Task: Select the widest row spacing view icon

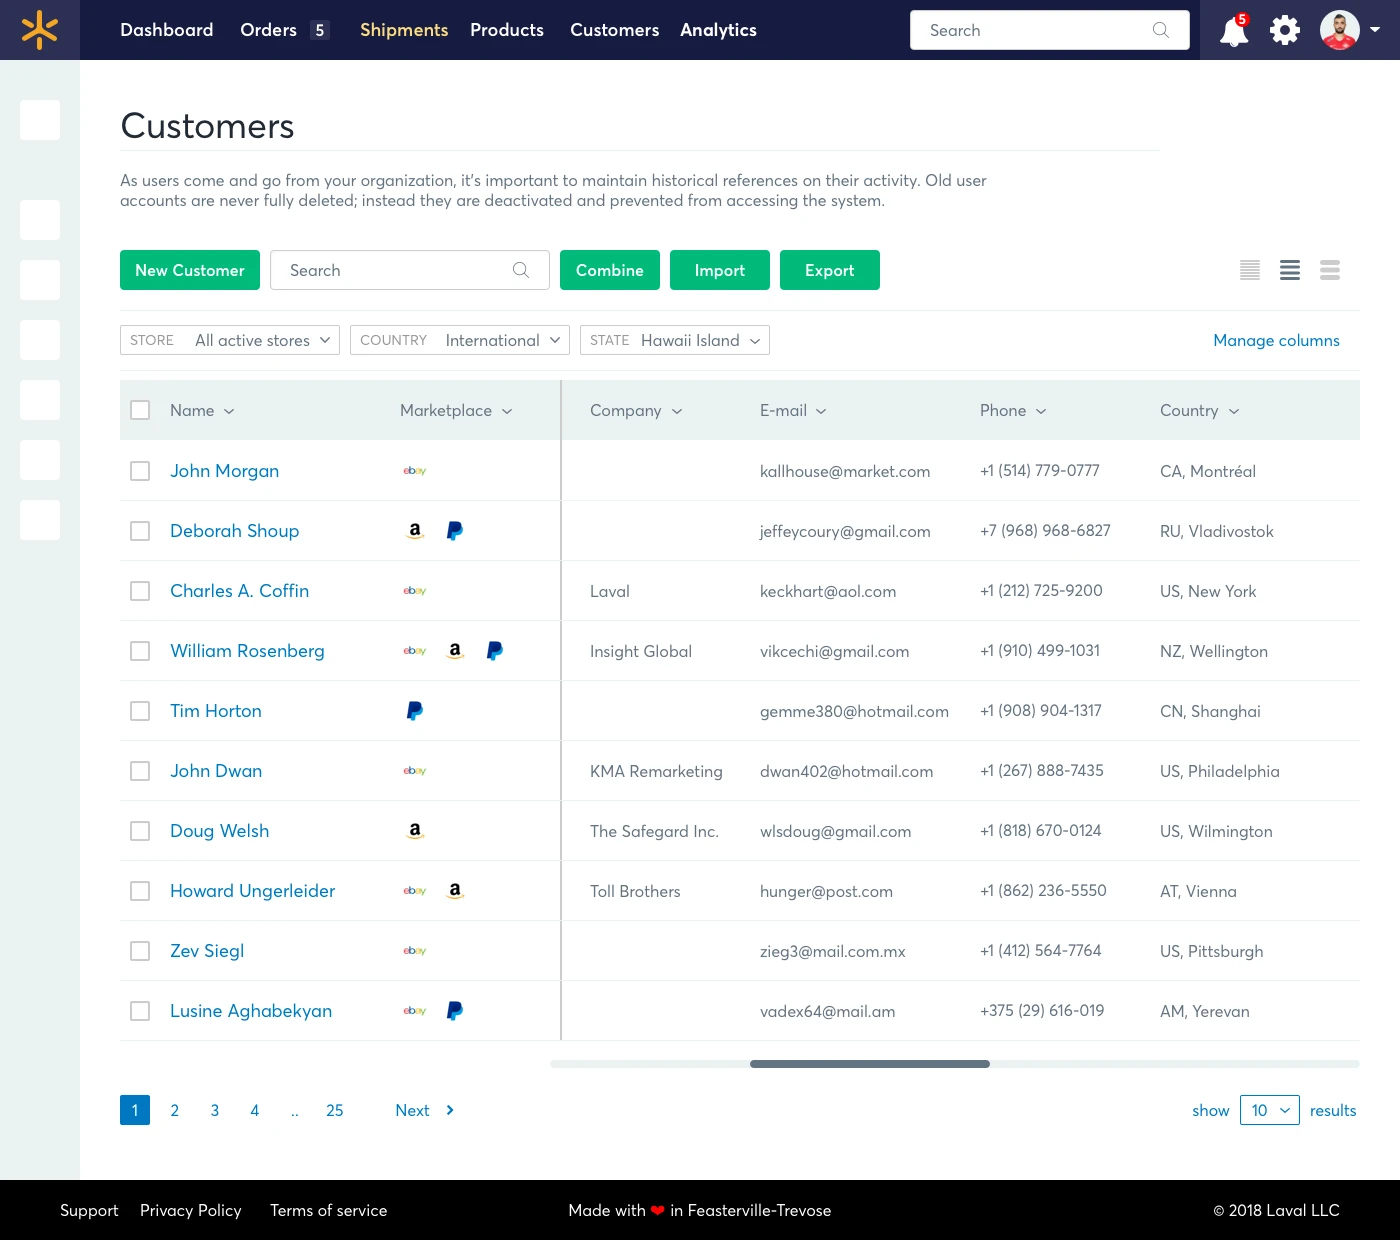Action: (1330, 270)
